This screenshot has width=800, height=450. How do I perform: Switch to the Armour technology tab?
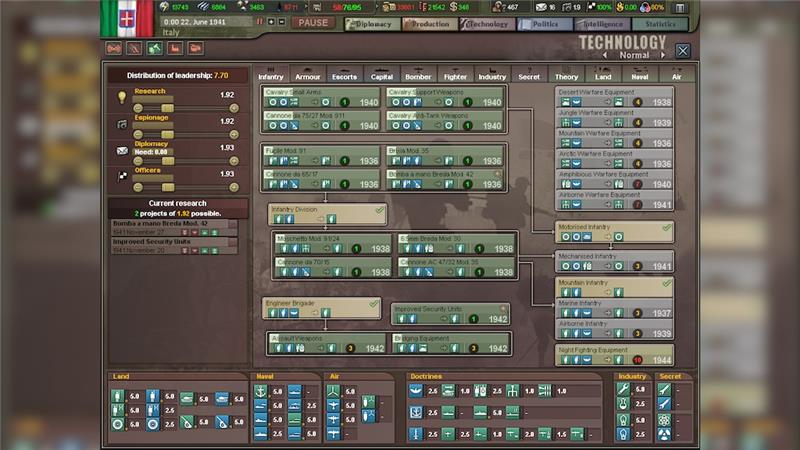(x=308, y=75)
